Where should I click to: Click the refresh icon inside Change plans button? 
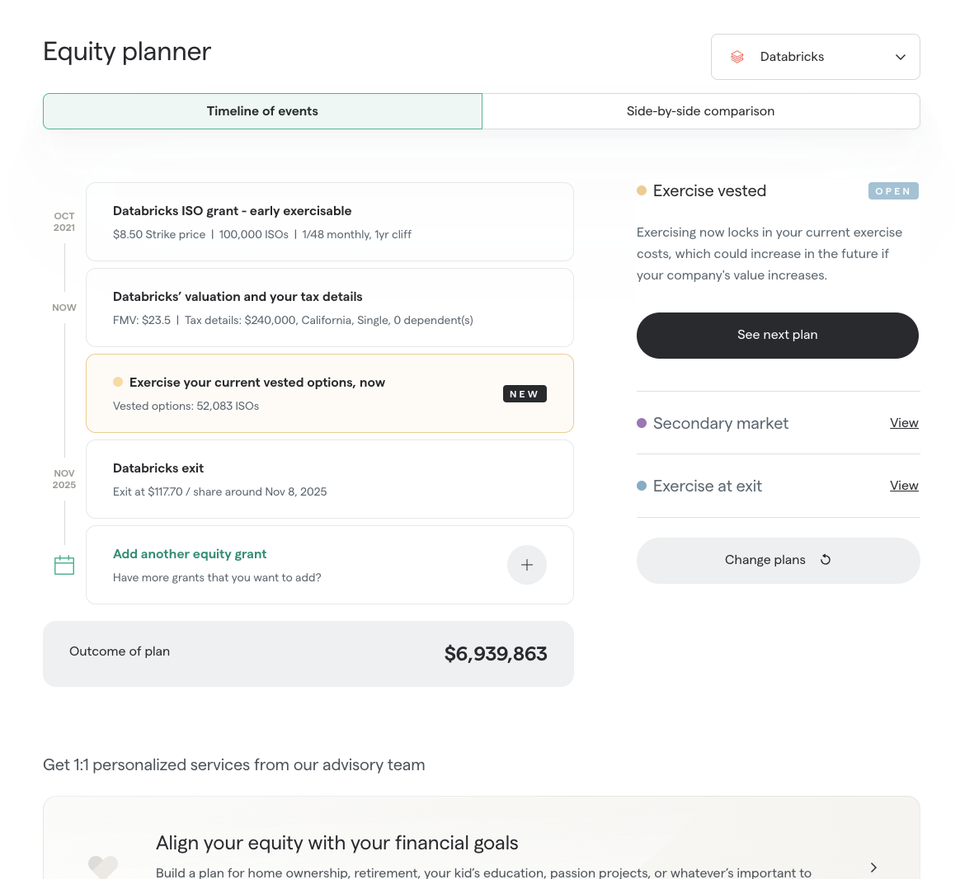pos(826,560)
